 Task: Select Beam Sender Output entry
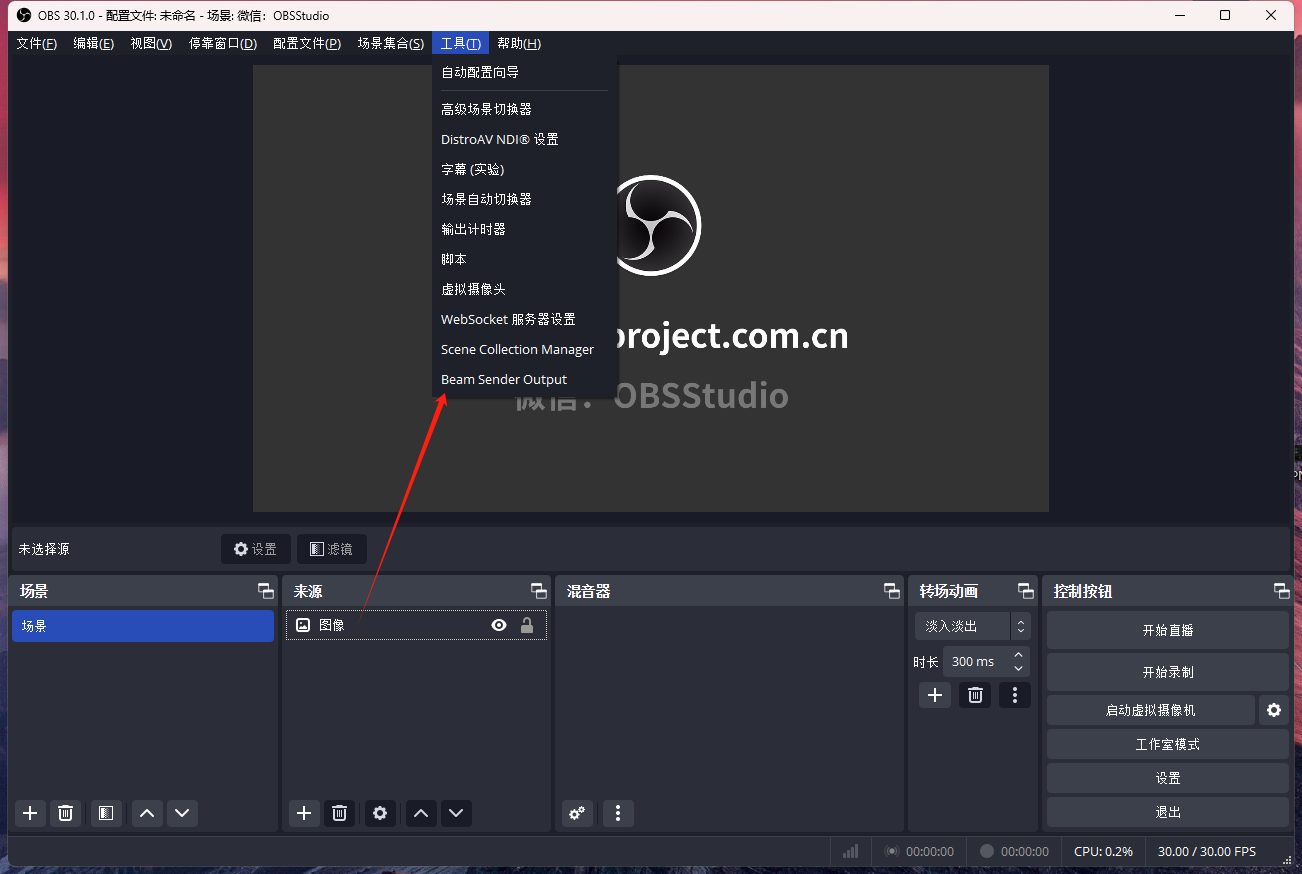[x=526, y=379]
